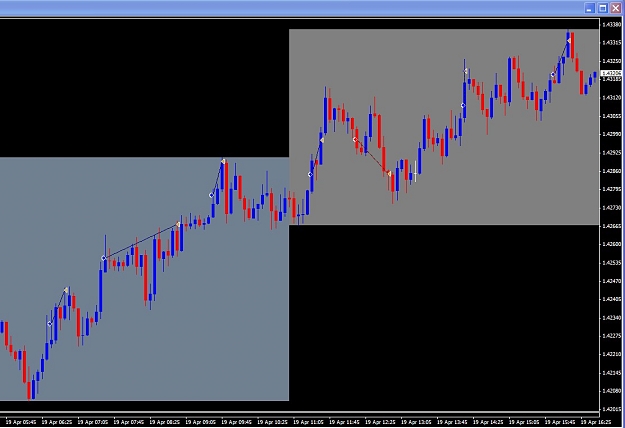625x428 pixels.
Task: Maximize the chart window
Action: (x=603, y=8)
